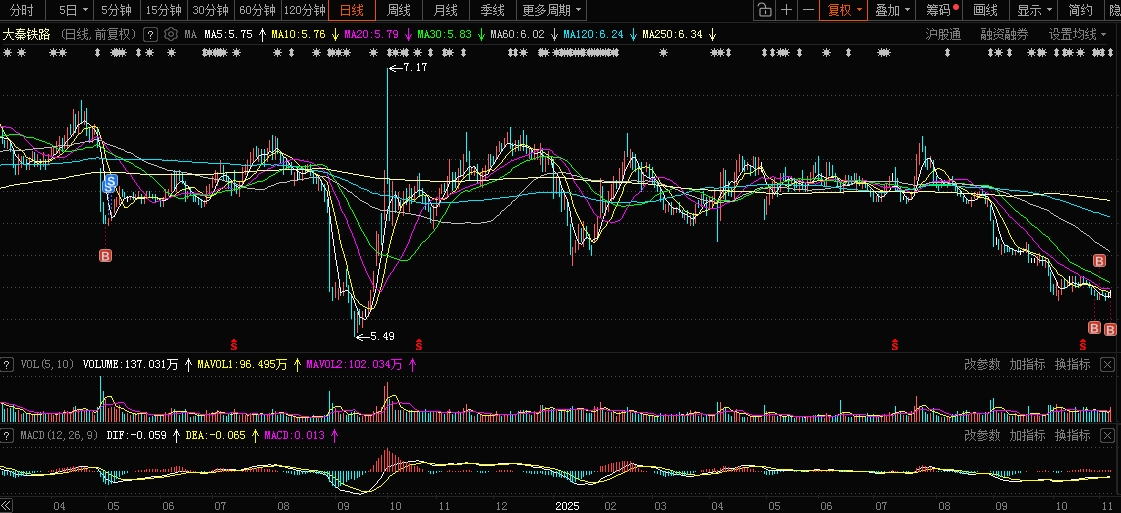
Task: Click the help icon beside 大秦铁路 title
Action: click(x=150, y=34)
